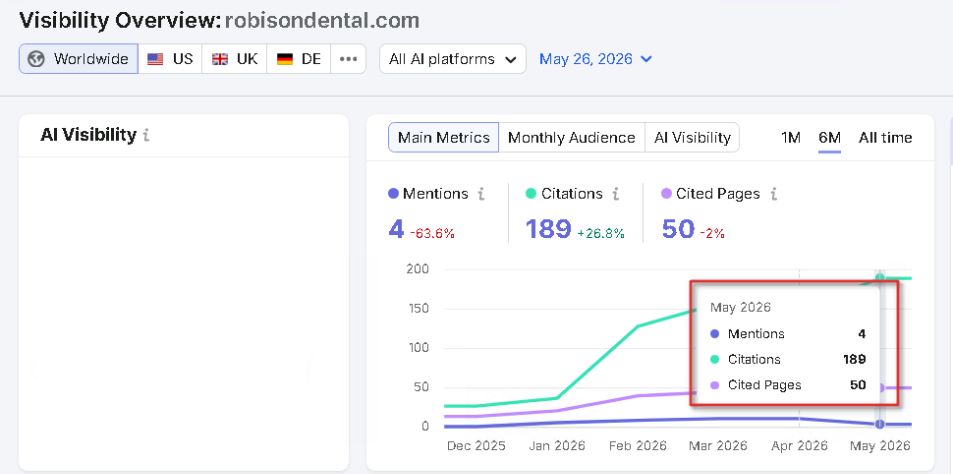The height and width of the screenshot is (474, 953).
Task: Click the German flag icon
Action: coord(284,59)
